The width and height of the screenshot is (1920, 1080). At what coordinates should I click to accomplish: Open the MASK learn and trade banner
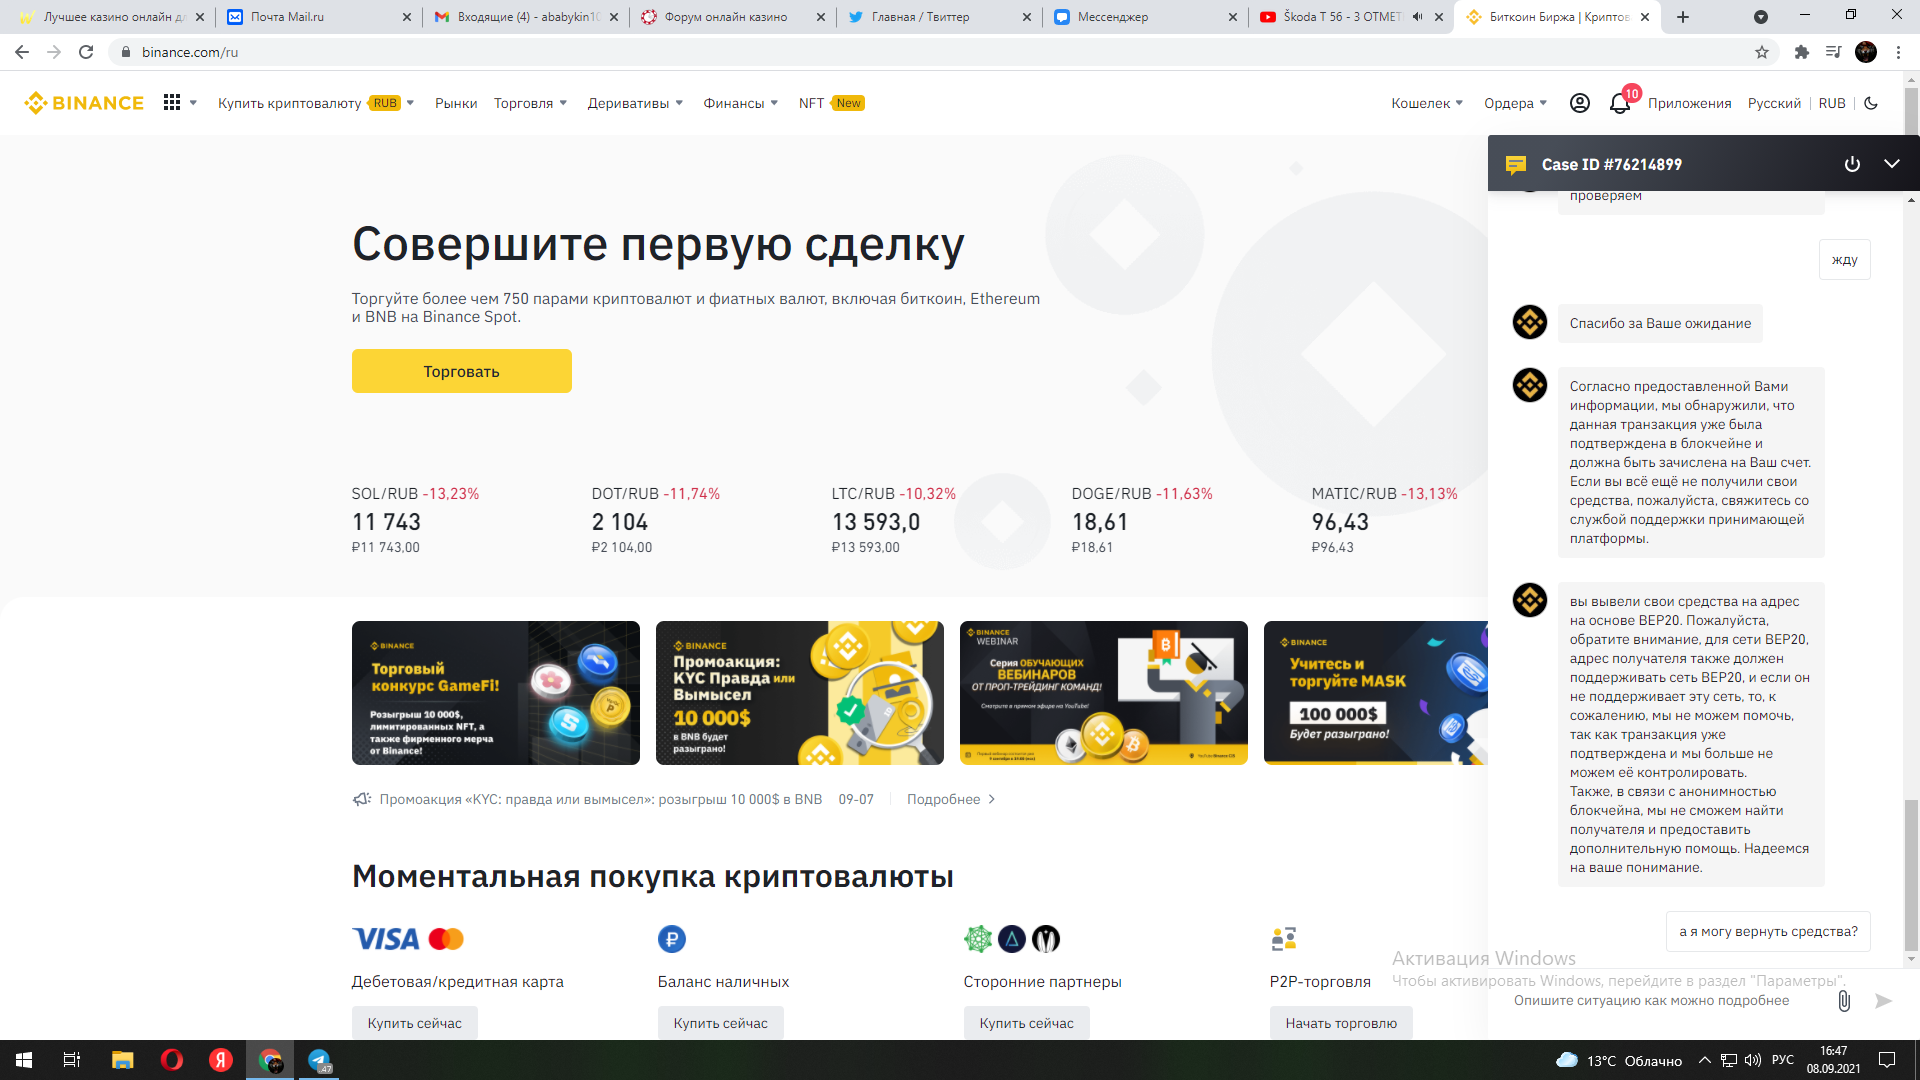coord(1376,693)
